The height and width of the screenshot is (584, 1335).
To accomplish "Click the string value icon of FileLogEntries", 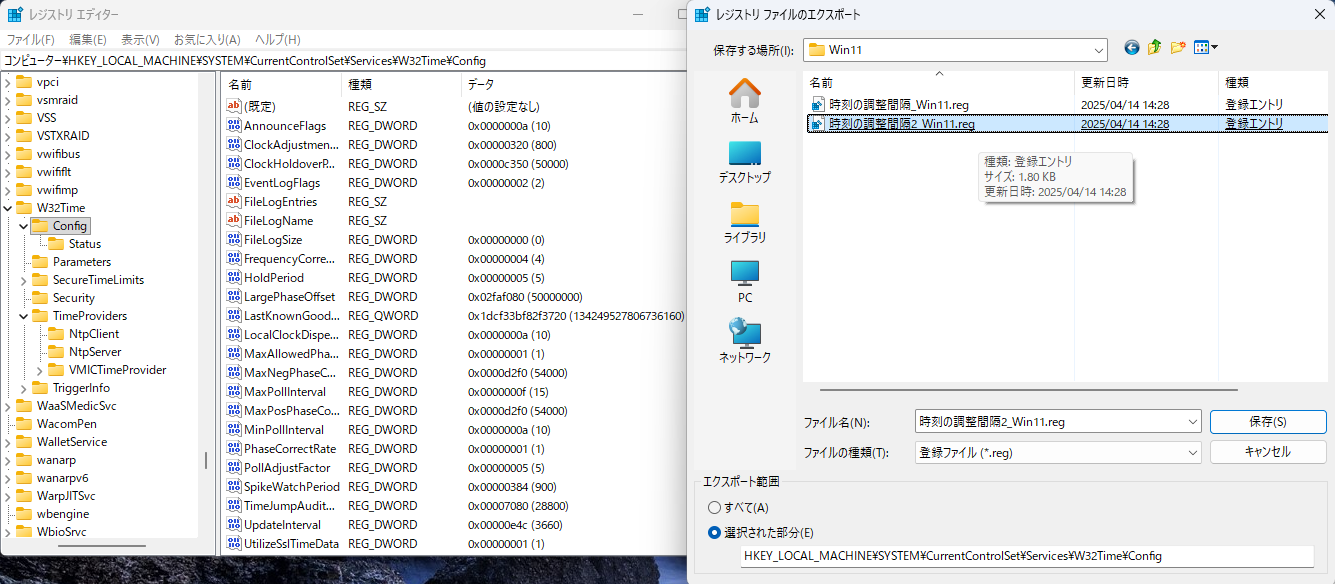I will [x=235, y=202].
